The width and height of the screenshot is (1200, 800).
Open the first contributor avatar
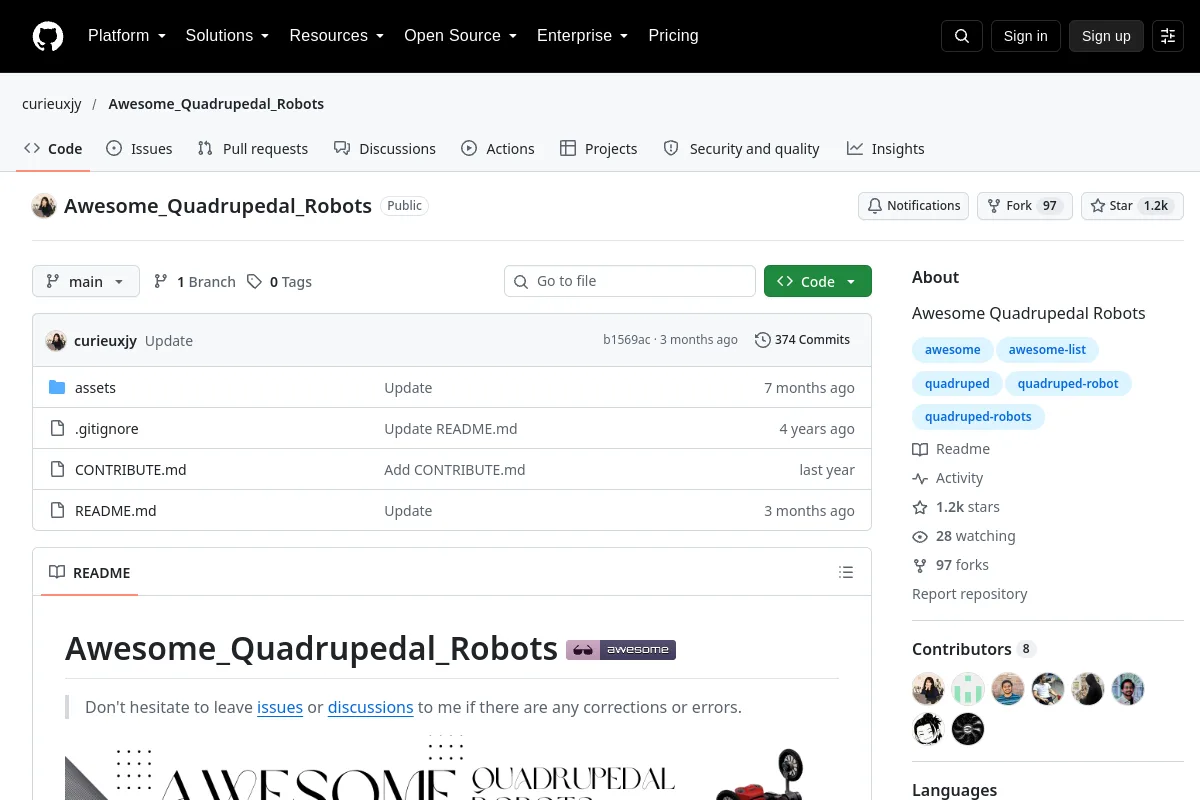tap(928, 689)
